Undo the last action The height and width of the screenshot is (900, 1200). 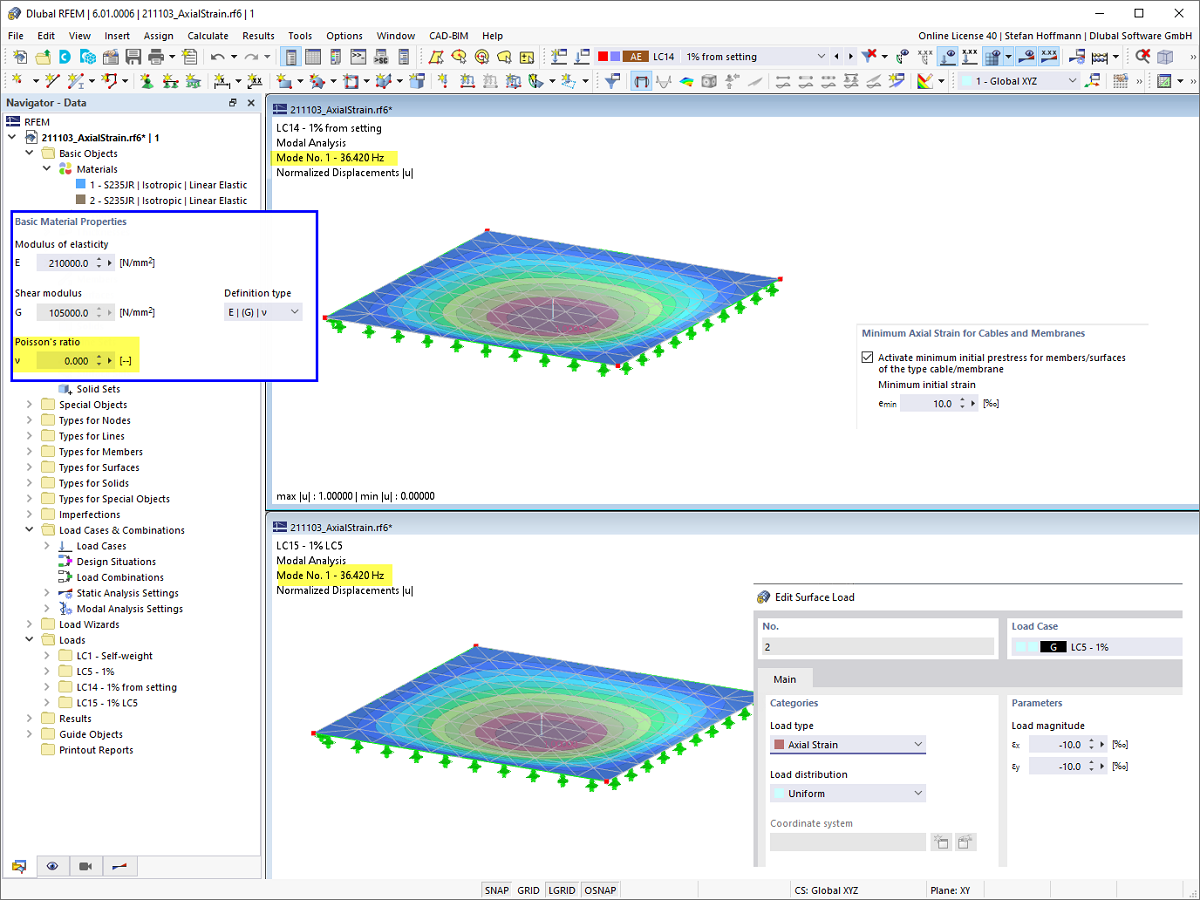point(217,57)
